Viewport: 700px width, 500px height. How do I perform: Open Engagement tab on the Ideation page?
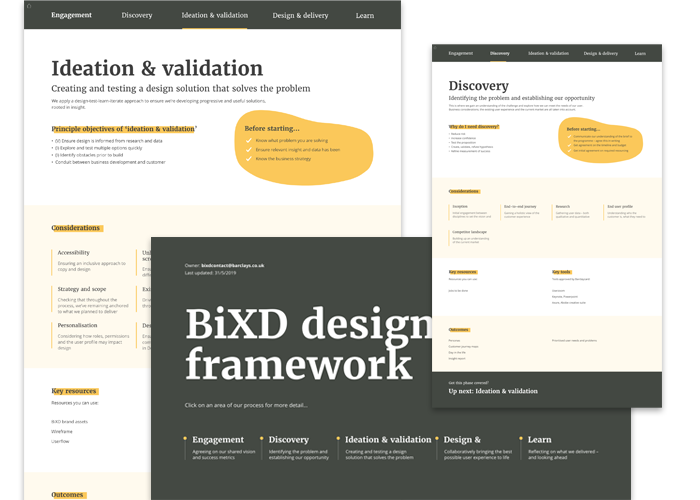(71, 15)
